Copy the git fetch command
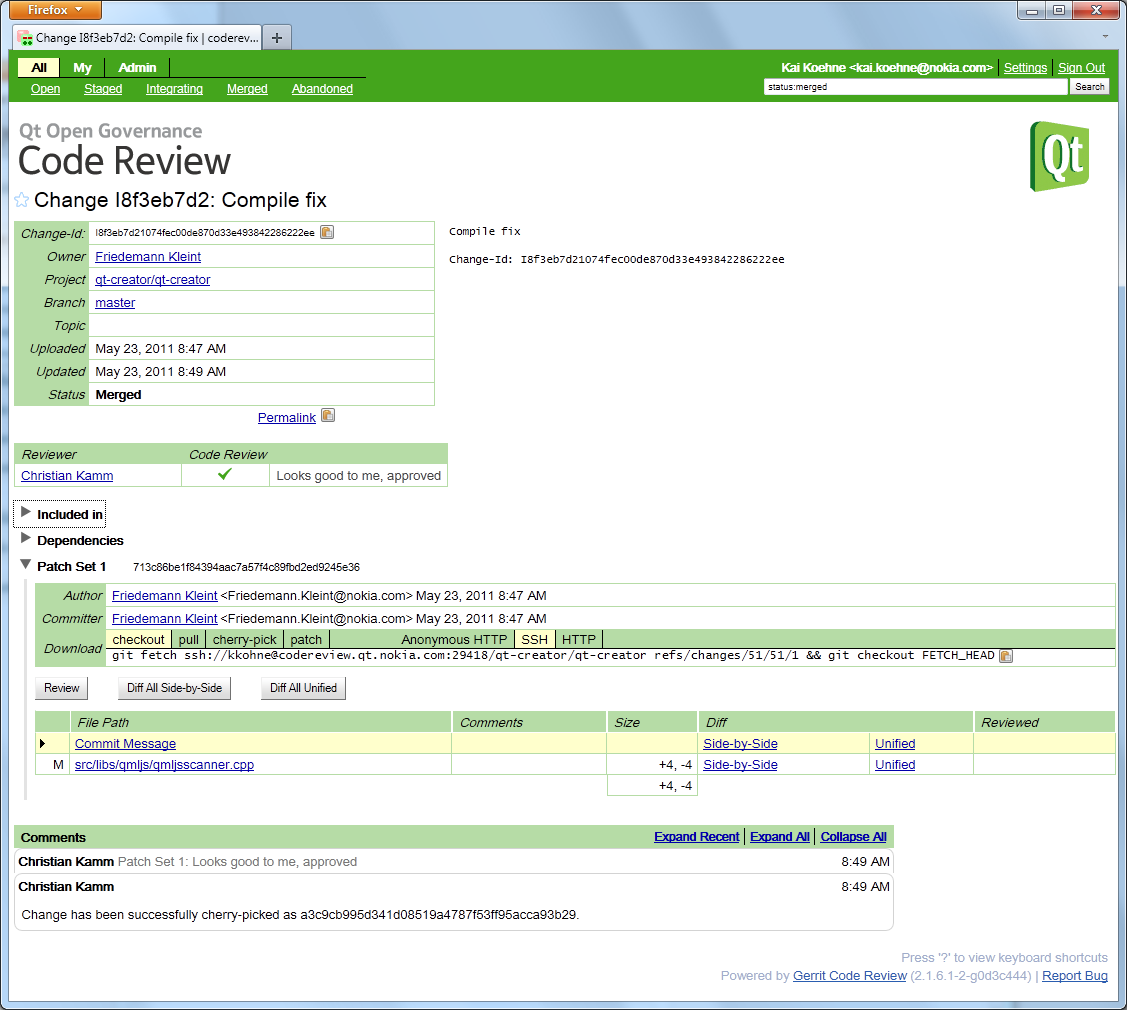This screenshot has width=1127, height=1010. [x=1006, y=656]
